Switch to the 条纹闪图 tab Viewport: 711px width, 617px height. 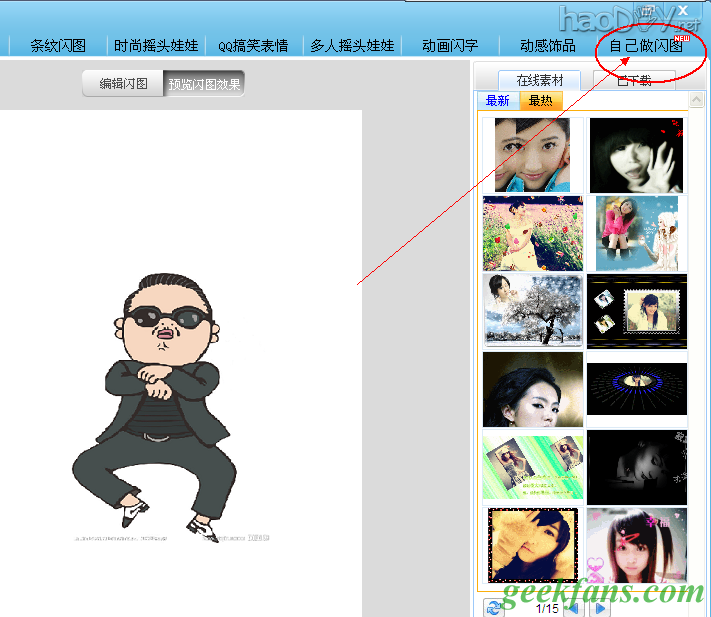(x=57, y=45)
